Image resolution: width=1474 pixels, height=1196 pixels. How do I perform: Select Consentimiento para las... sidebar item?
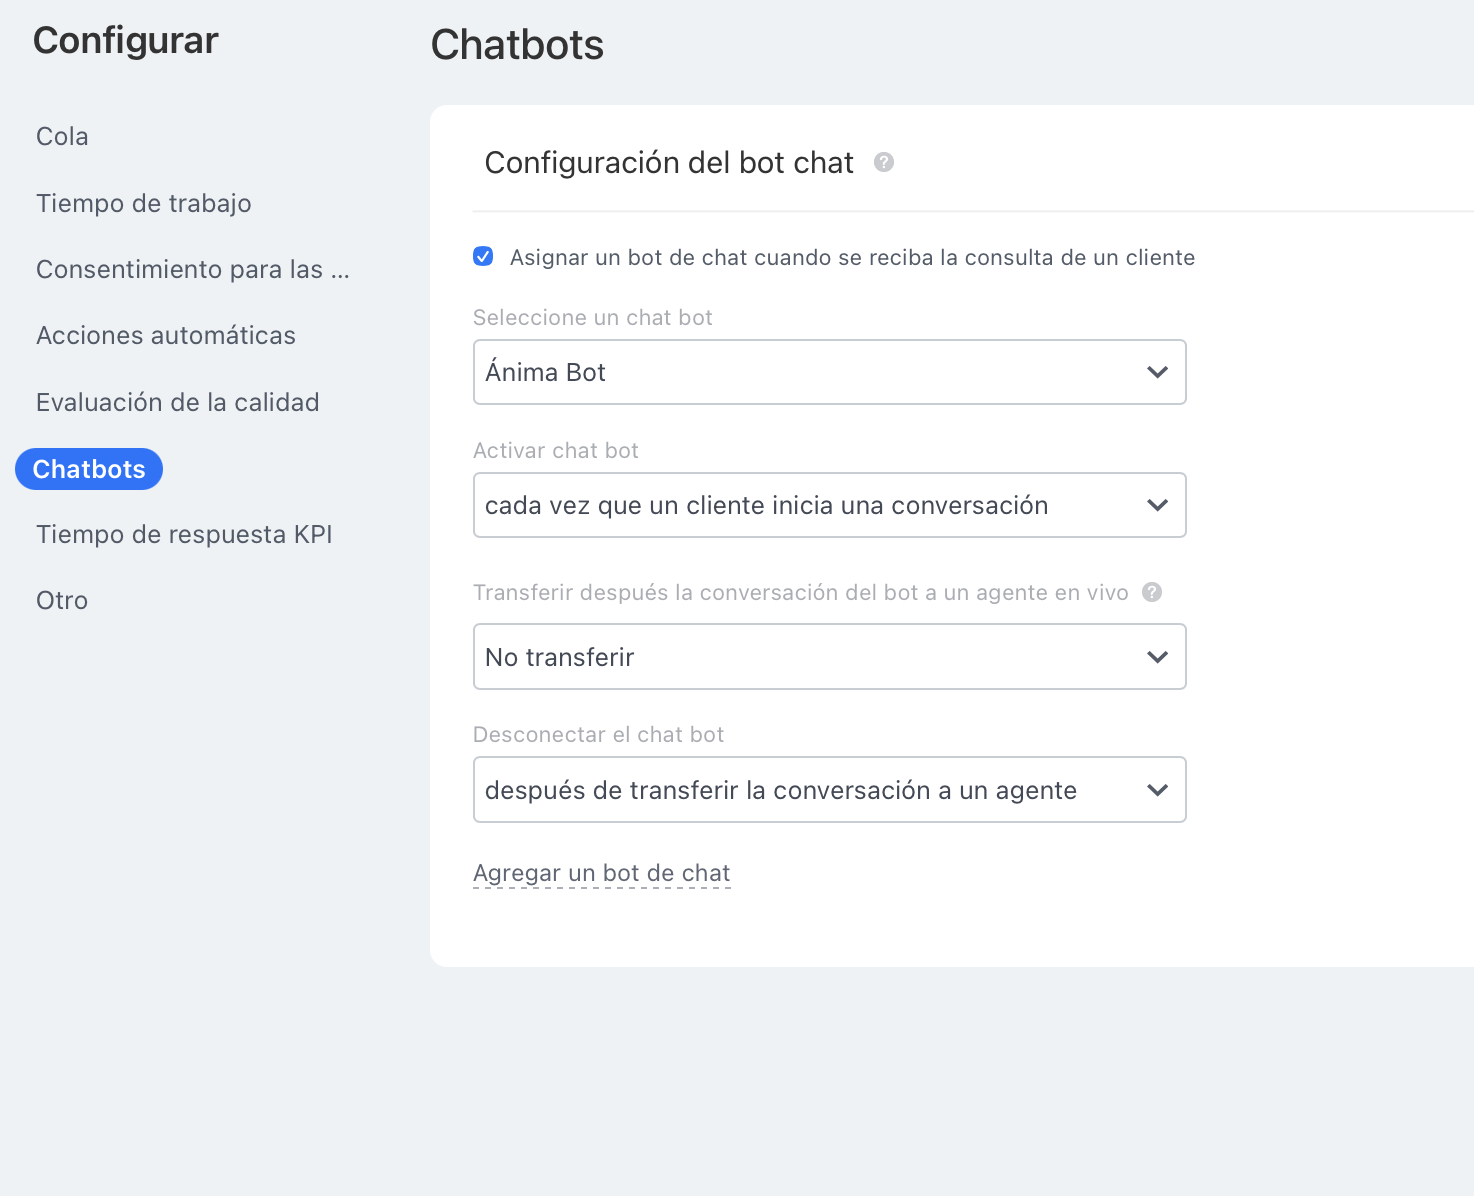click(x=192, y=269)
